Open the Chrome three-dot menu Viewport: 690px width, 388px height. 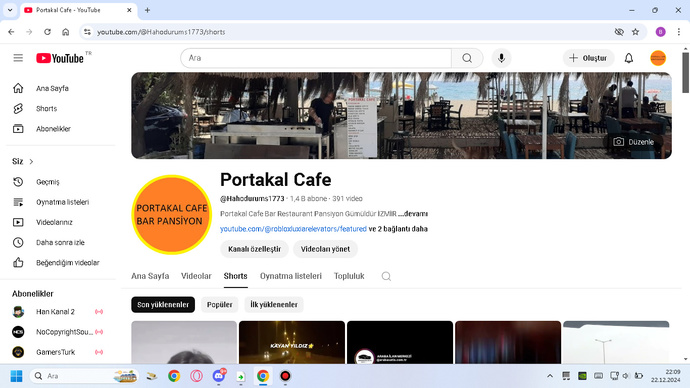[679, 32]
